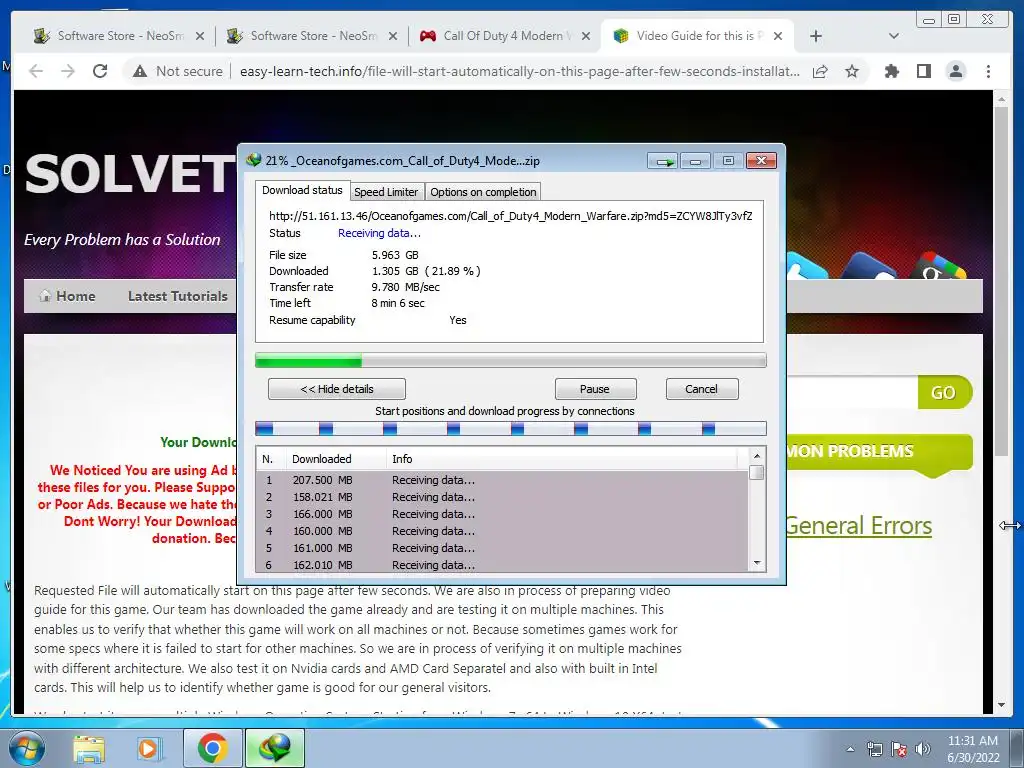The width and height of the screenshot is (1024, 768).
Task: Select connection row 6 with 162.010 MB
Action: tap(502, 565)
